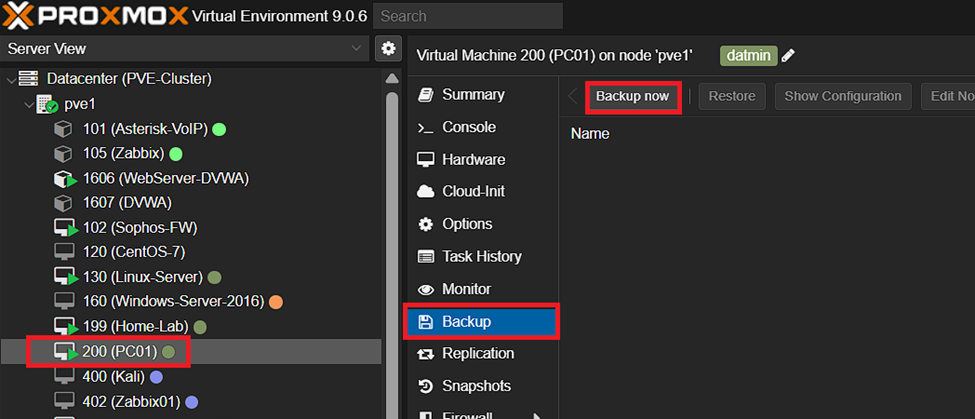The image size is (975, 419).
Task: Click the running VM icon for 102 (Sophos-FW)
Action: (65, 227)
